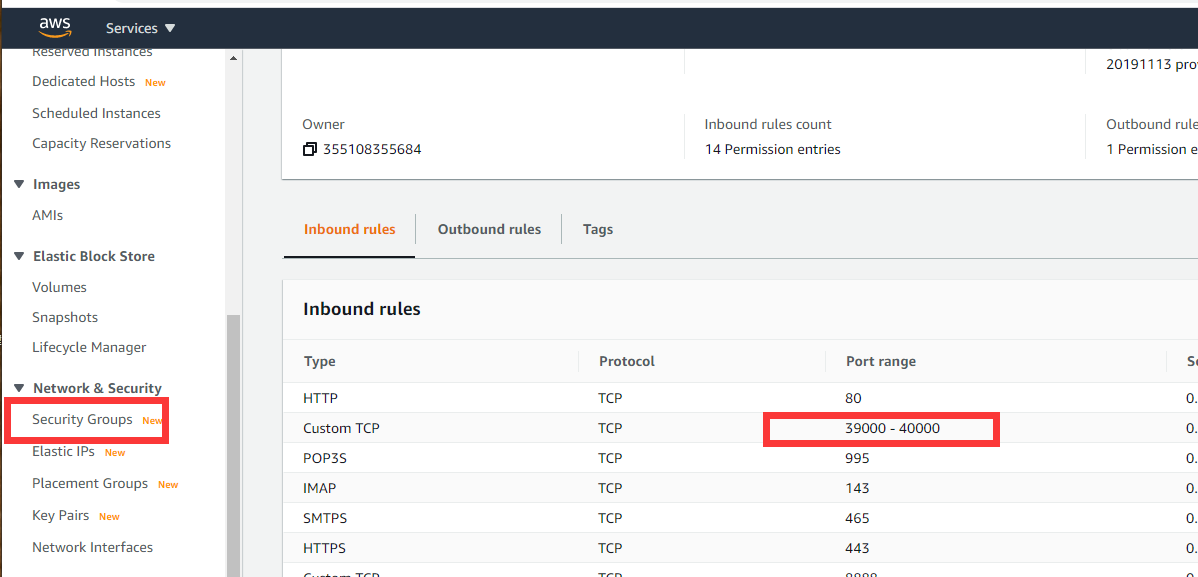This screenshot has width=1198, height=577.
Task: Open Network Interfaces page
Action: (92, 547)
